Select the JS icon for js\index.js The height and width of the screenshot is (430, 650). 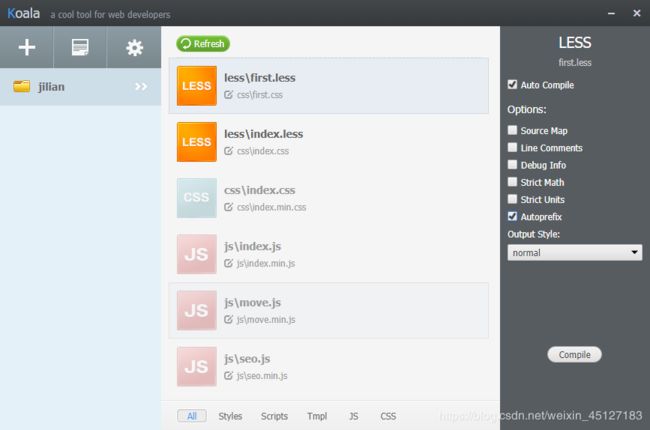point(196,254)
